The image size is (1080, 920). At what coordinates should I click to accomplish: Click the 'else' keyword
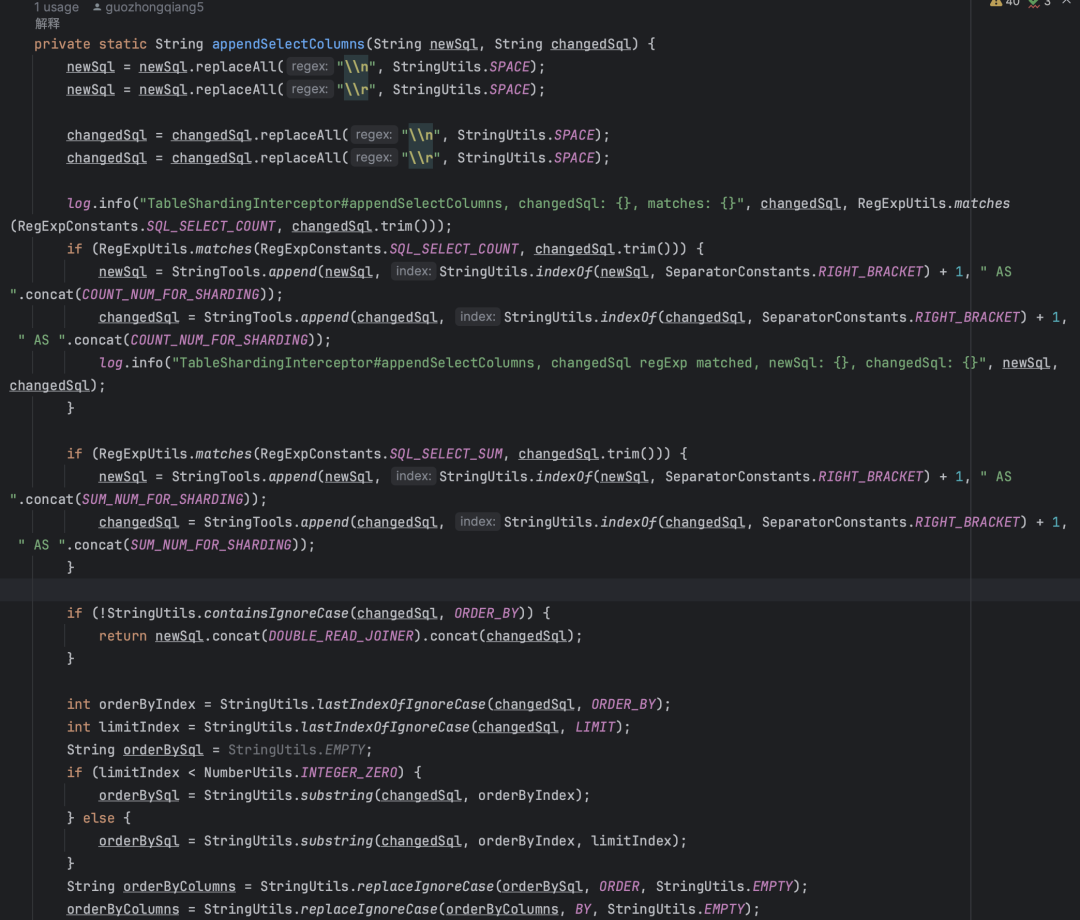(98, 818)
